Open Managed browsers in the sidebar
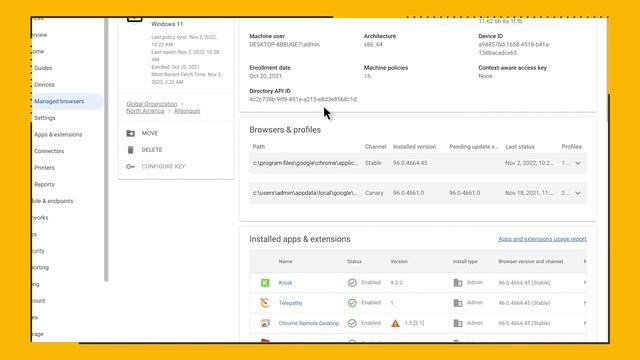This screenshot has width=640, height=360. 59,101
